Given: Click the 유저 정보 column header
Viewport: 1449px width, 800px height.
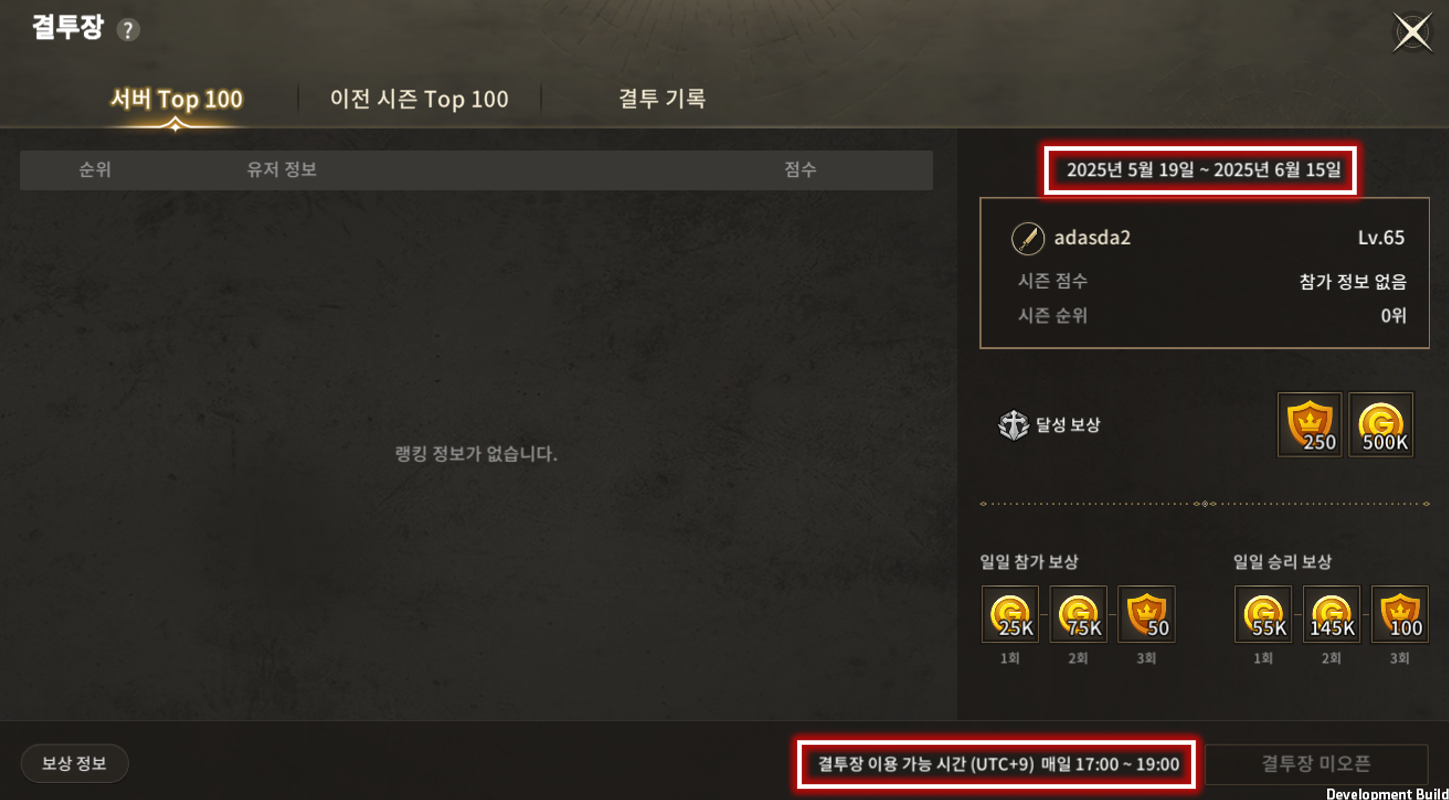Looking at the screenshot, I should [x=282, y=170].
